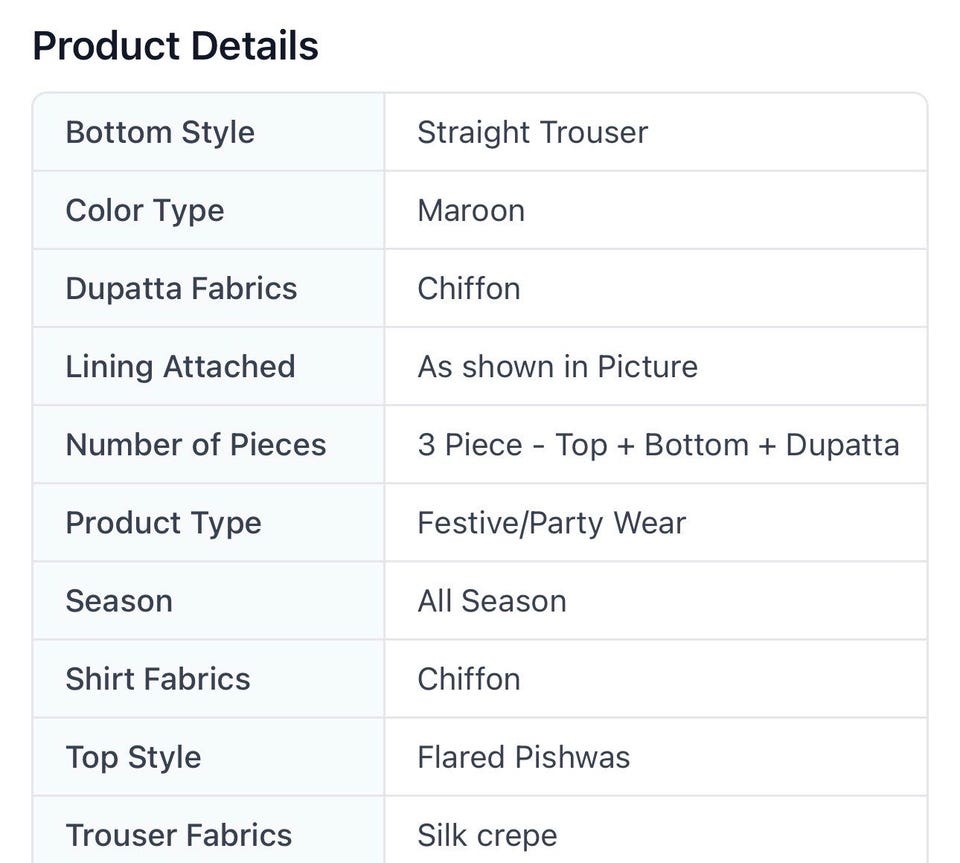The height and width of the screenshot is (863, 960).
Task: Click the Straight Trouser value
Action: pos(533,132)
